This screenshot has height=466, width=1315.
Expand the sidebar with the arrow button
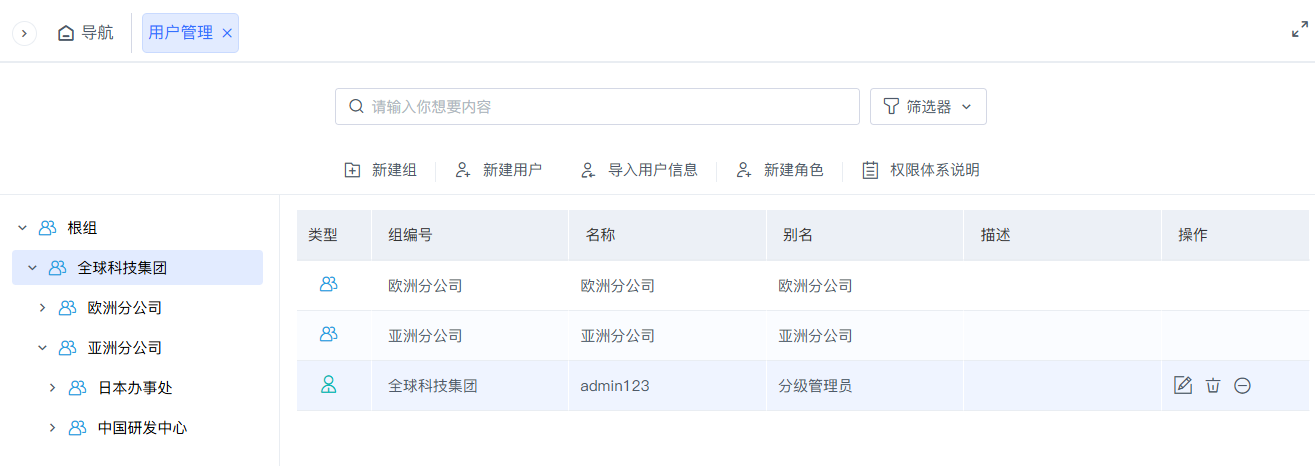tap(24, 33)
